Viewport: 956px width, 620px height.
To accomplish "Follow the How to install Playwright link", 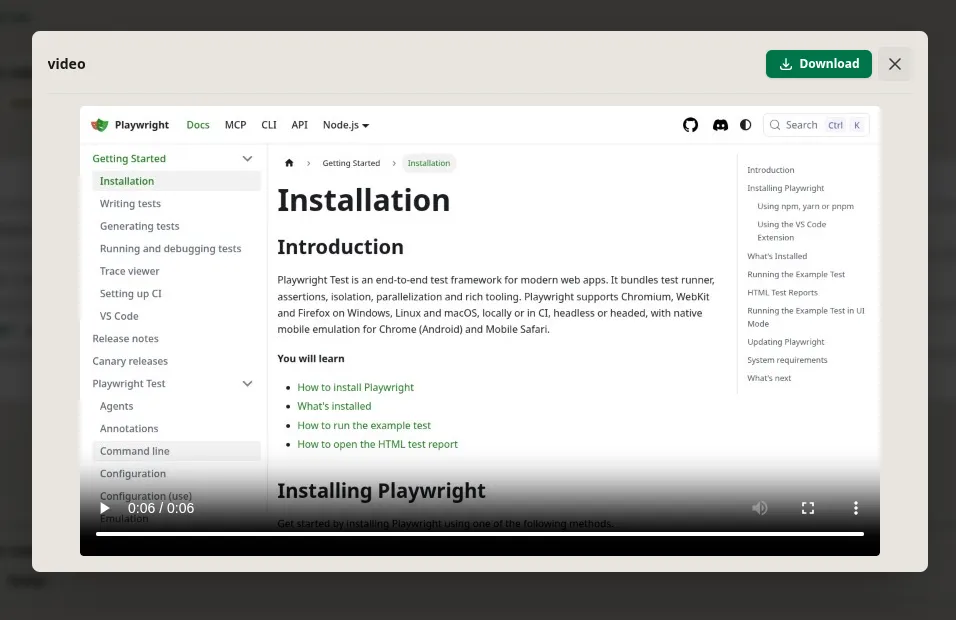I will pyautogui.click(x=355, y=388).
